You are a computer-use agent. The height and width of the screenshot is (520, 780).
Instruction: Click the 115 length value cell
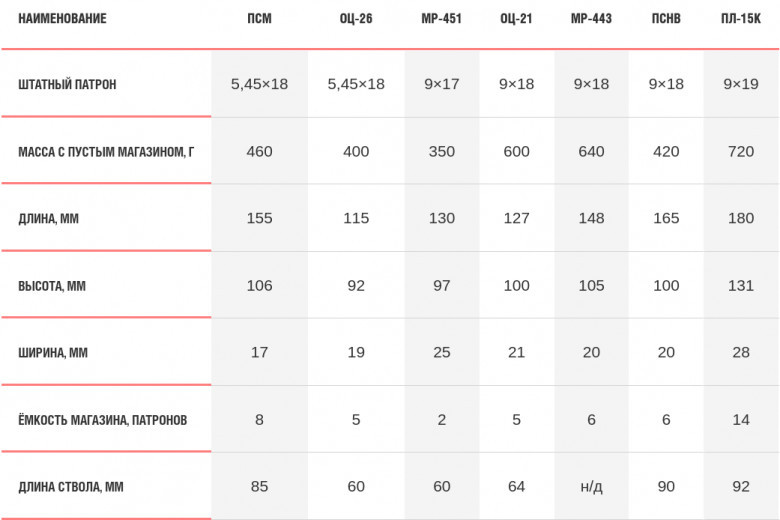tap(356, 218)
